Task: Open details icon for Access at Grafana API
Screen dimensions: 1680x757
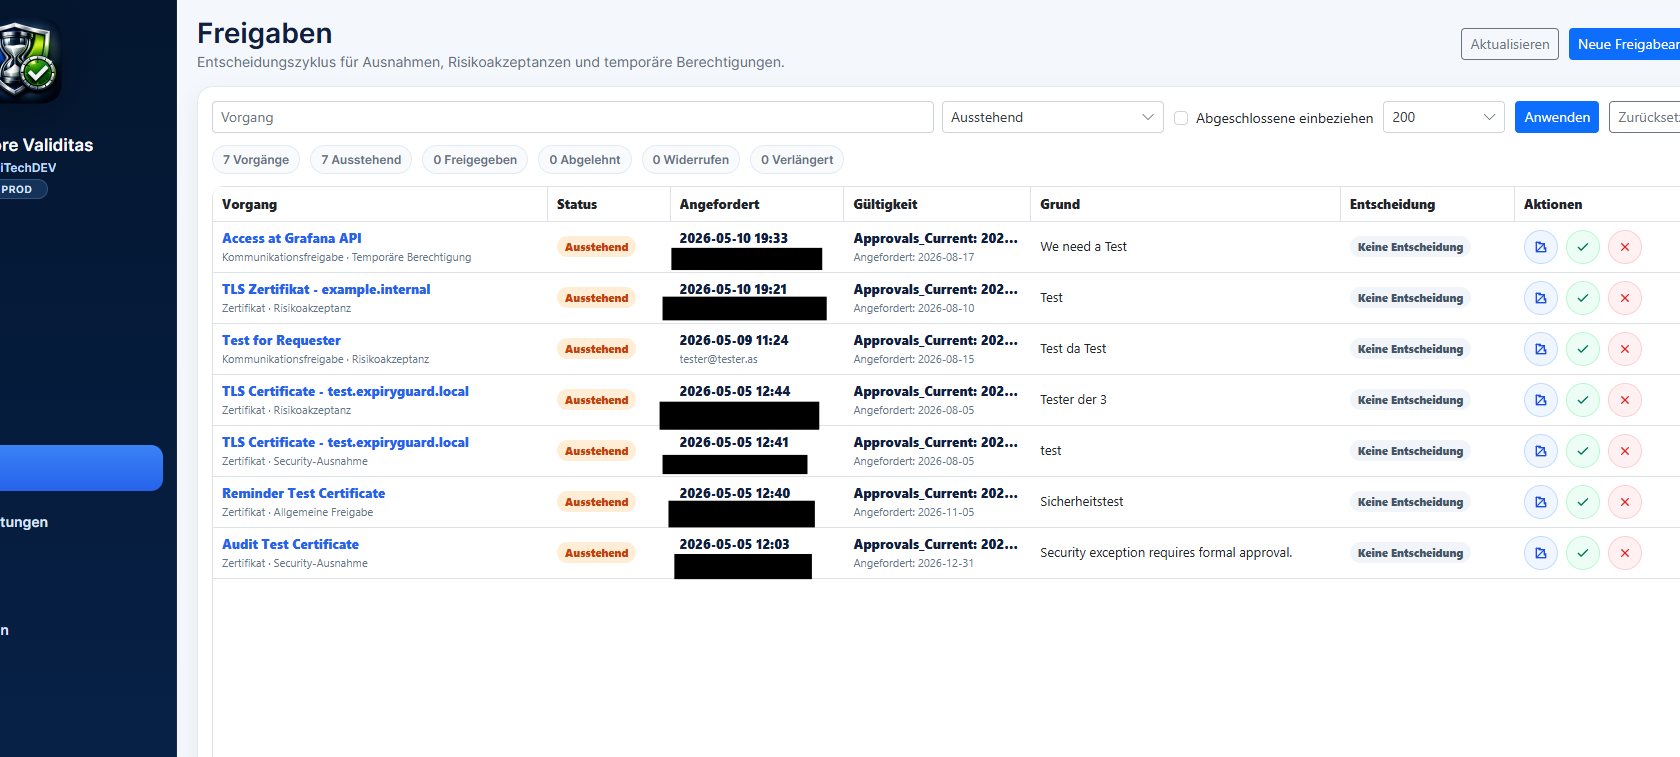Action: coord(1541,247)
